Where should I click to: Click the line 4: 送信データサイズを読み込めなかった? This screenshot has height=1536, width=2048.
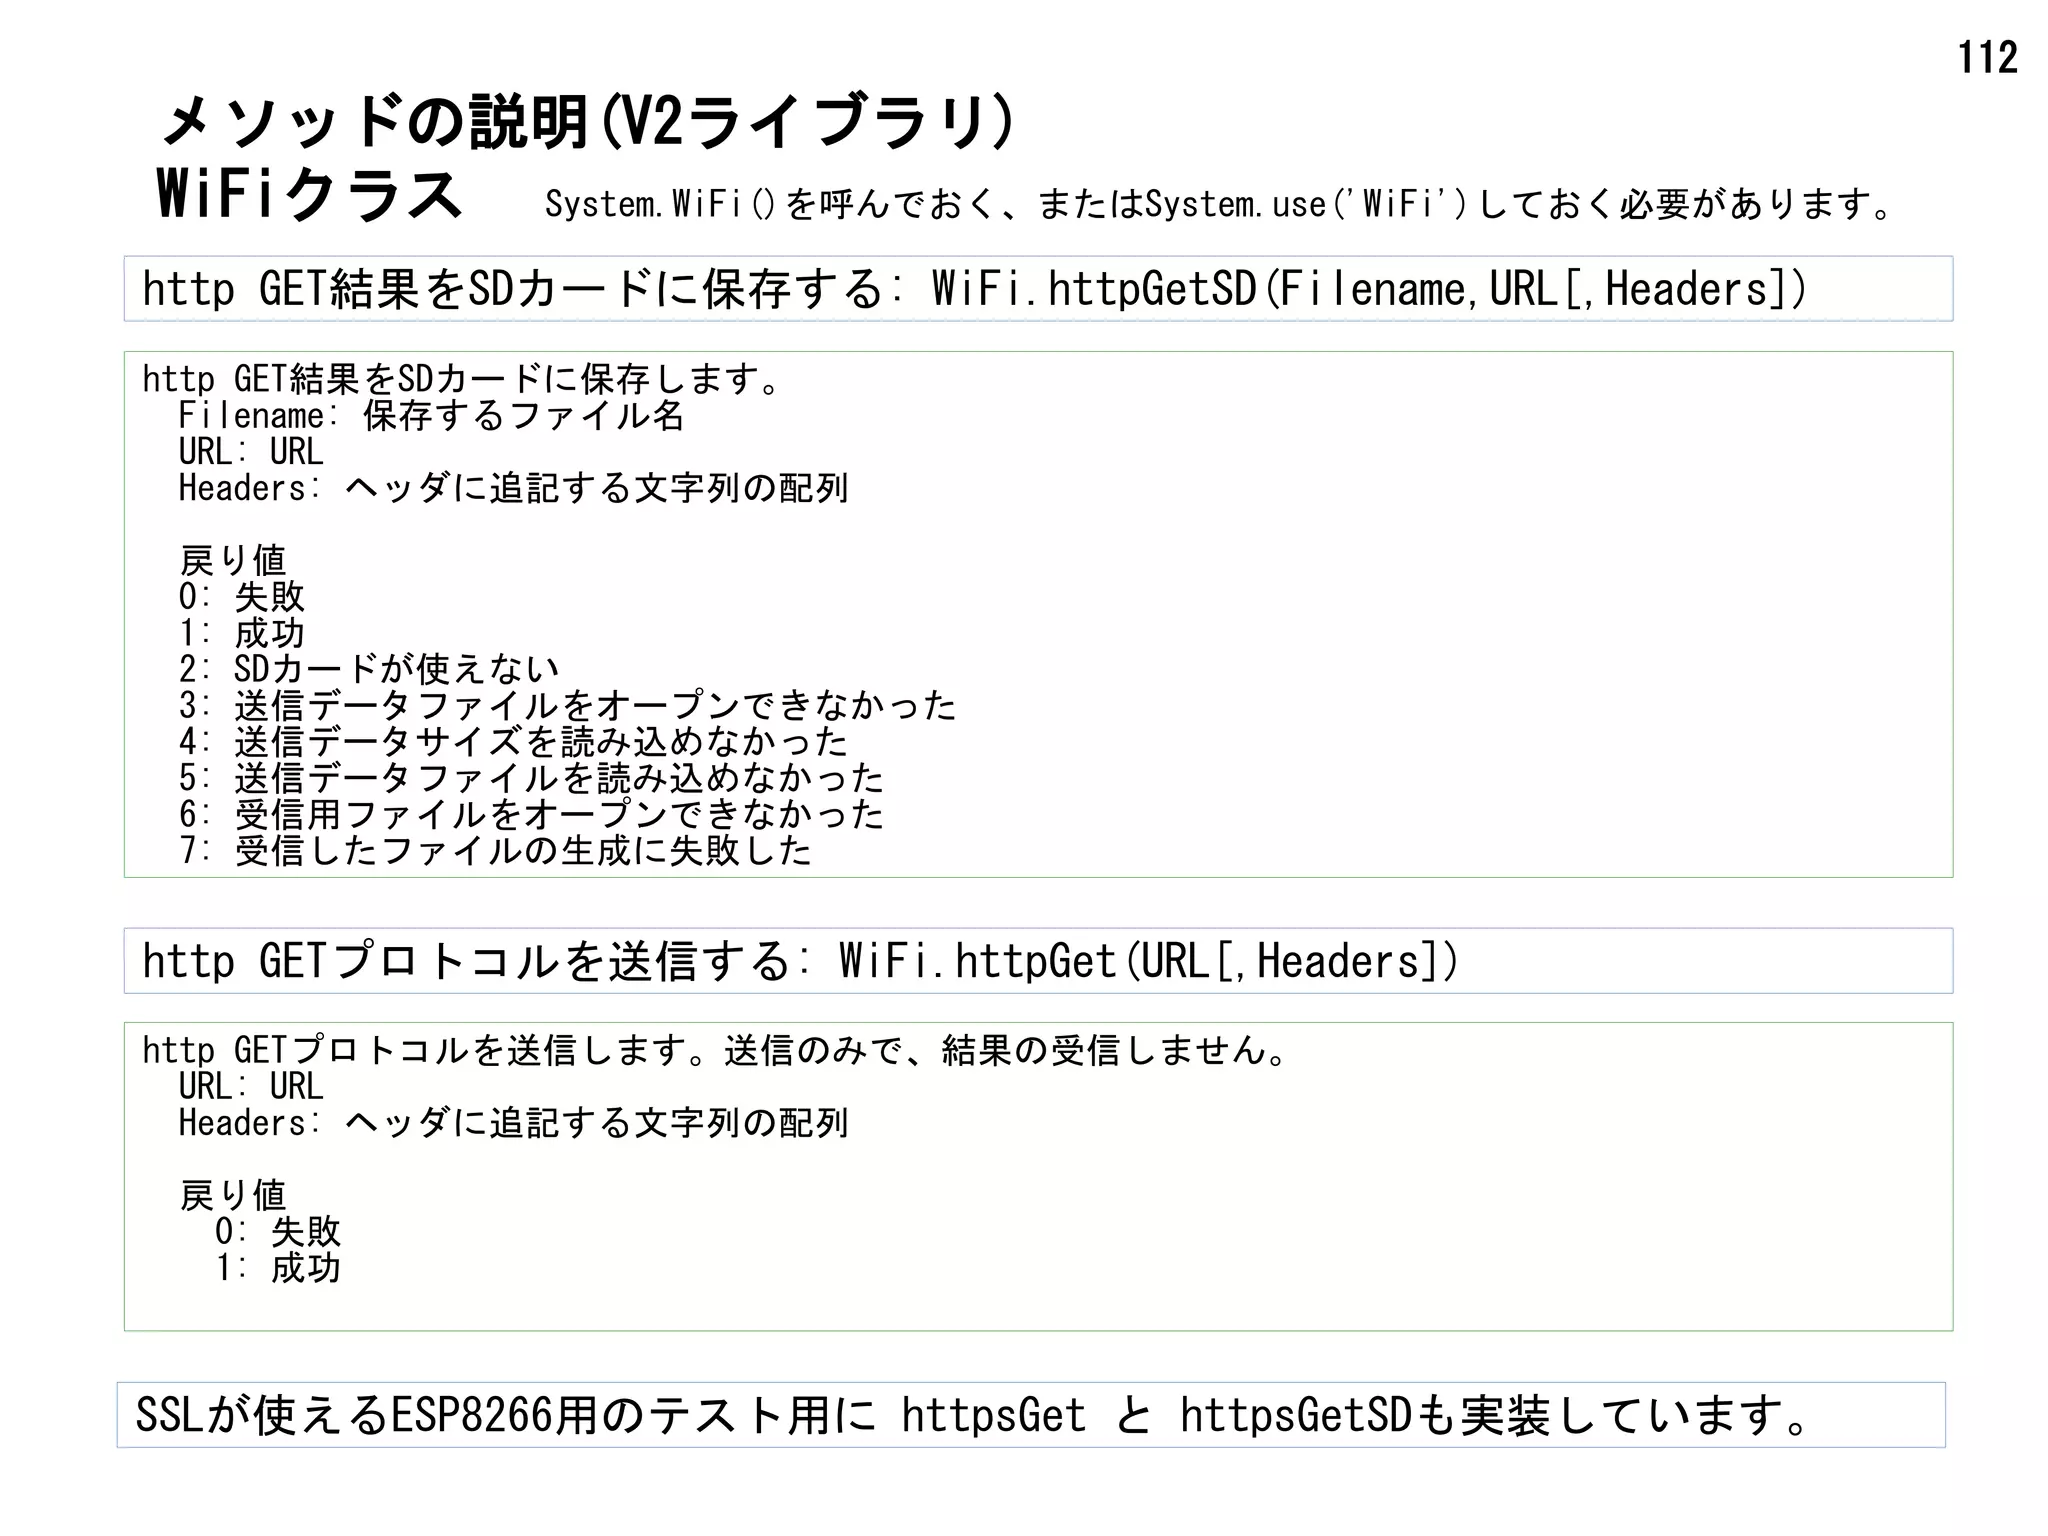pyautogui.click(x=513, y=742)
